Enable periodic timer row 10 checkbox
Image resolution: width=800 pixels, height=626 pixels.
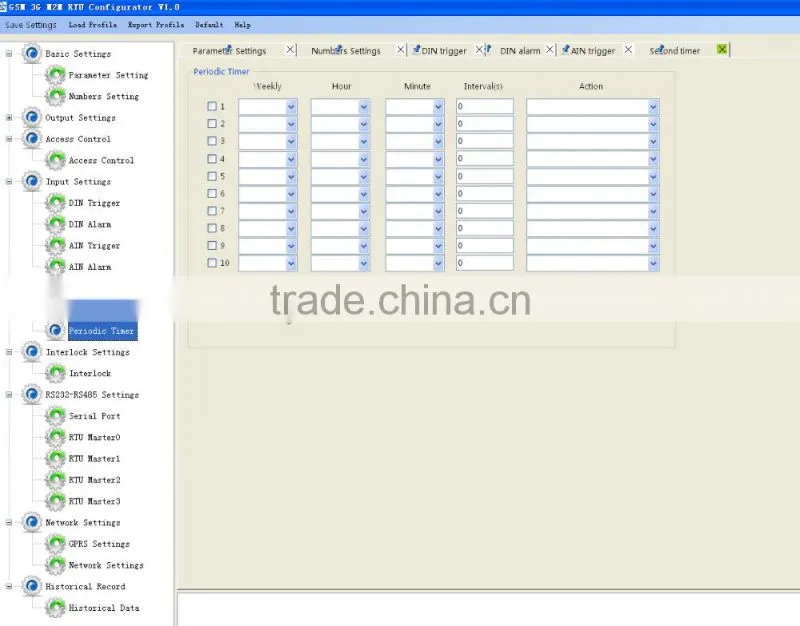212,263
